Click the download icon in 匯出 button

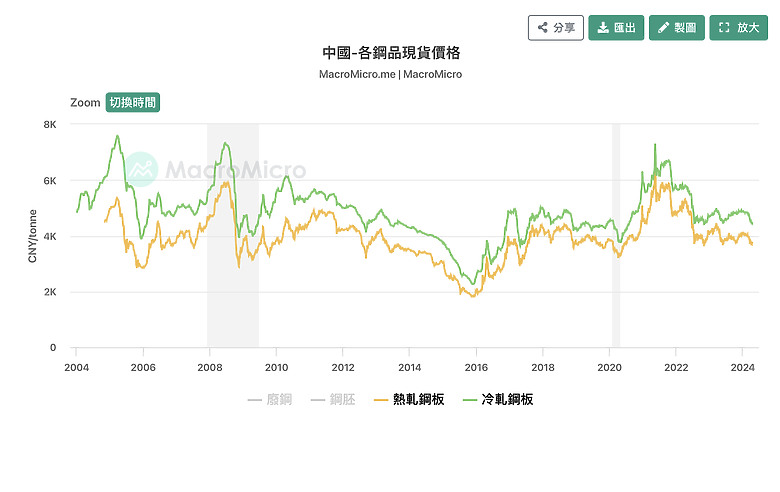[603, 28]
